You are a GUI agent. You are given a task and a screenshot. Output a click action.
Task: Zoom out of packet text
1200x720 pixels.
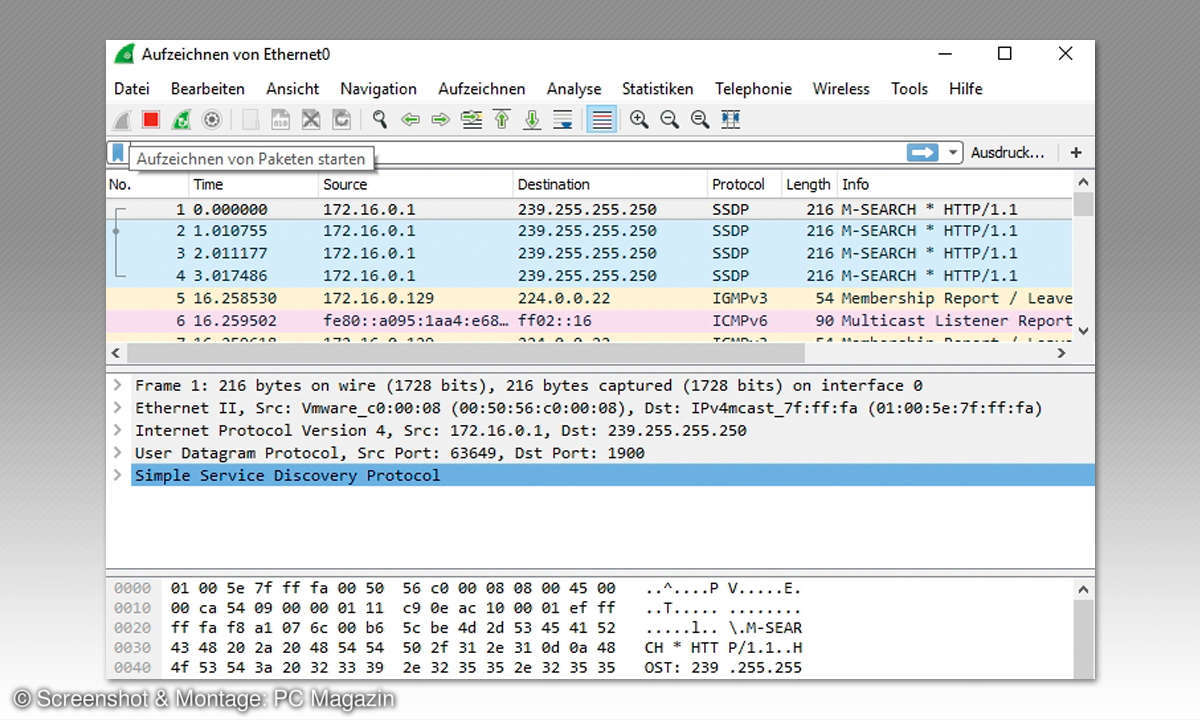(x=669, y=120)
